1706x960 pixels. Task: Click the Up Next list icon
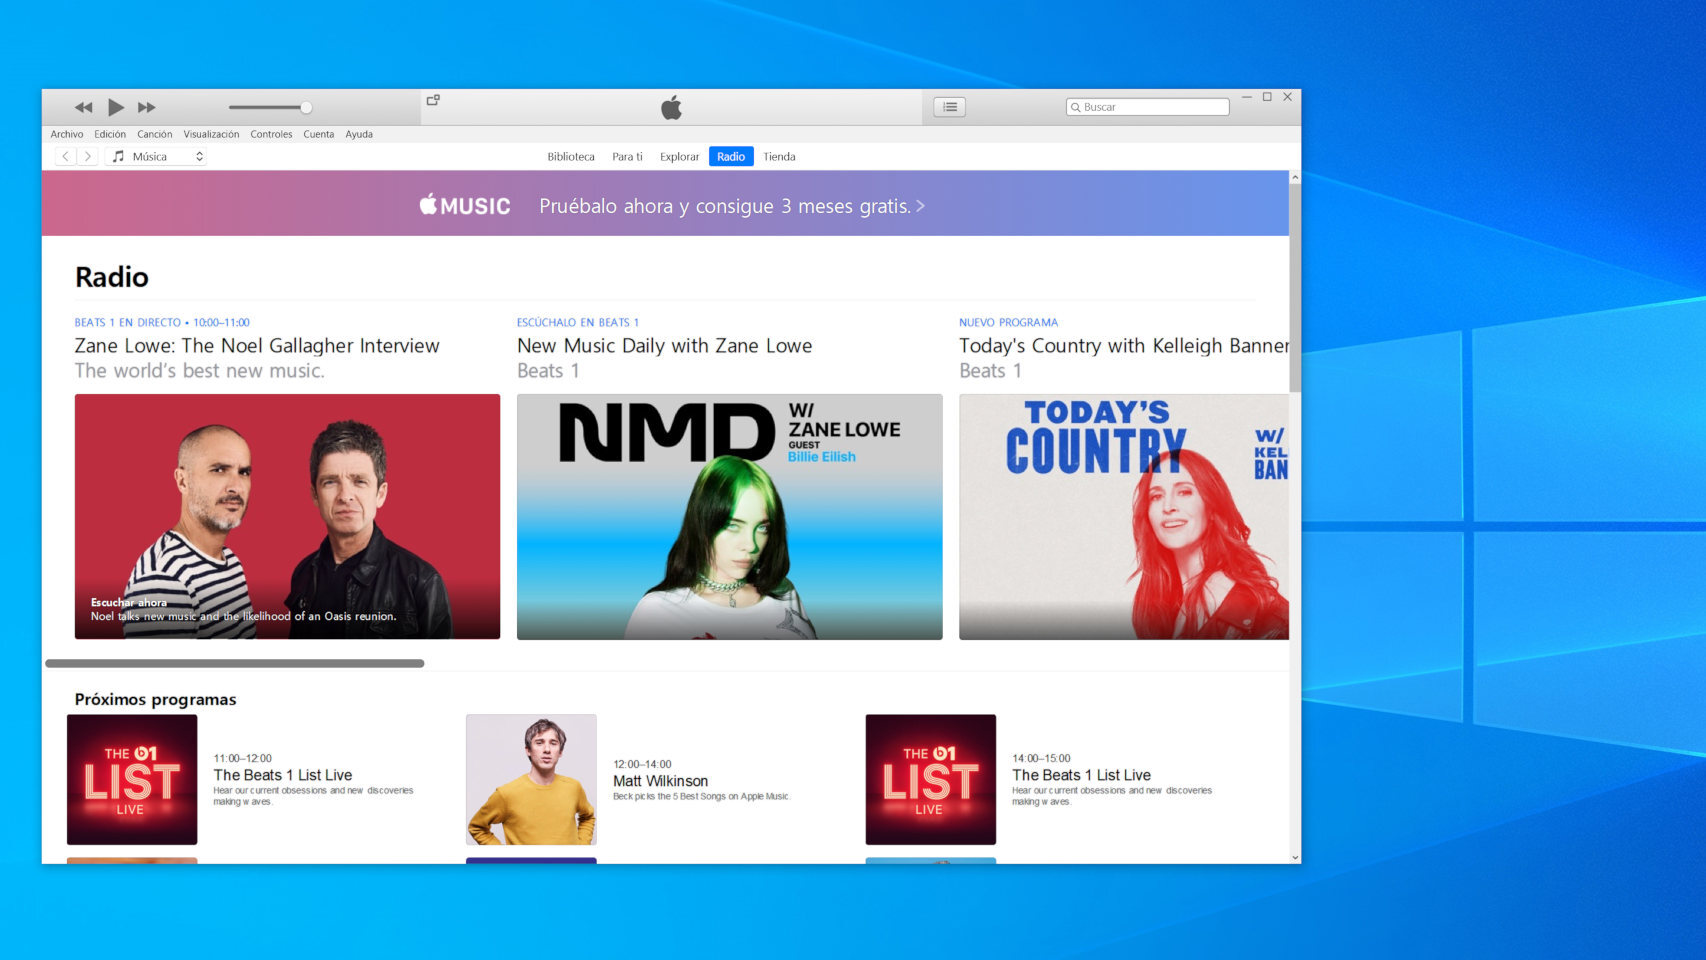pos(949,107)
